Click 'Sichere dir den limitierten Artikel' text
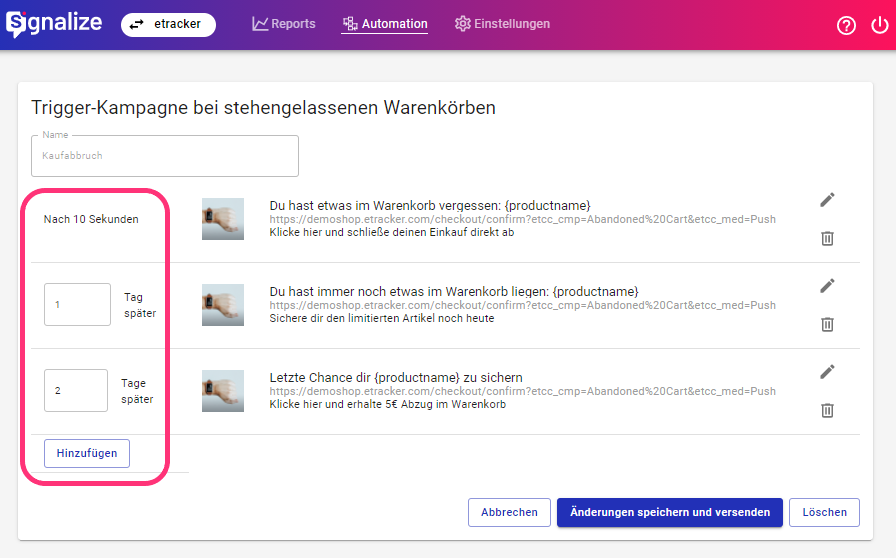The height and width of the screenshot is (558, 896). (382, 318)
